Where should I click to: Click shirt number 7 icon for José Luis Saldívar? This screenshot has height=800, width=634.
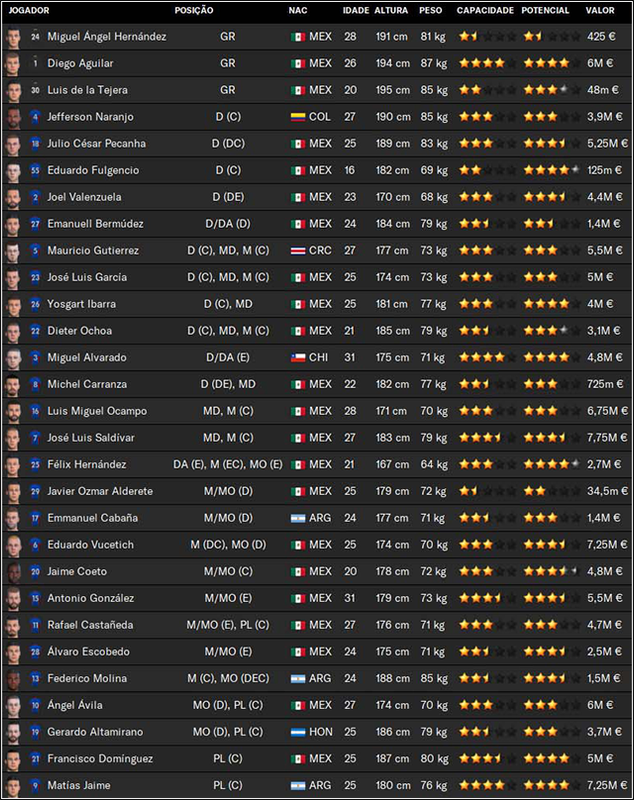[35, 437]
